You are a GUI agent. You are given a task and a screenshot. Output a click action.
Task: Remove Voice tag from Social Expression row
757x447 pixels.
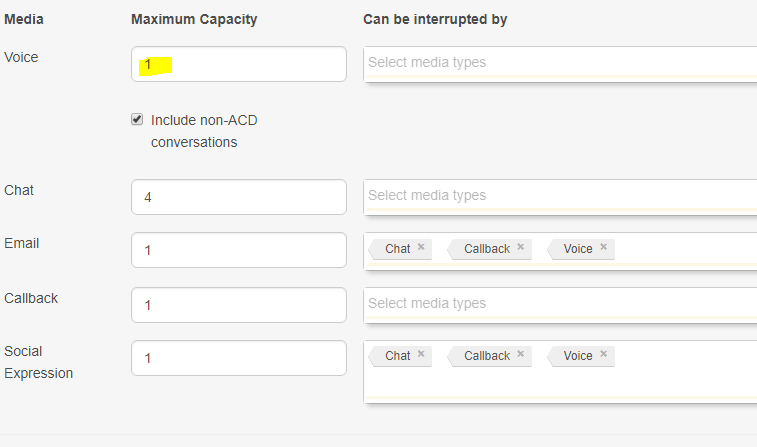[603, 355]
